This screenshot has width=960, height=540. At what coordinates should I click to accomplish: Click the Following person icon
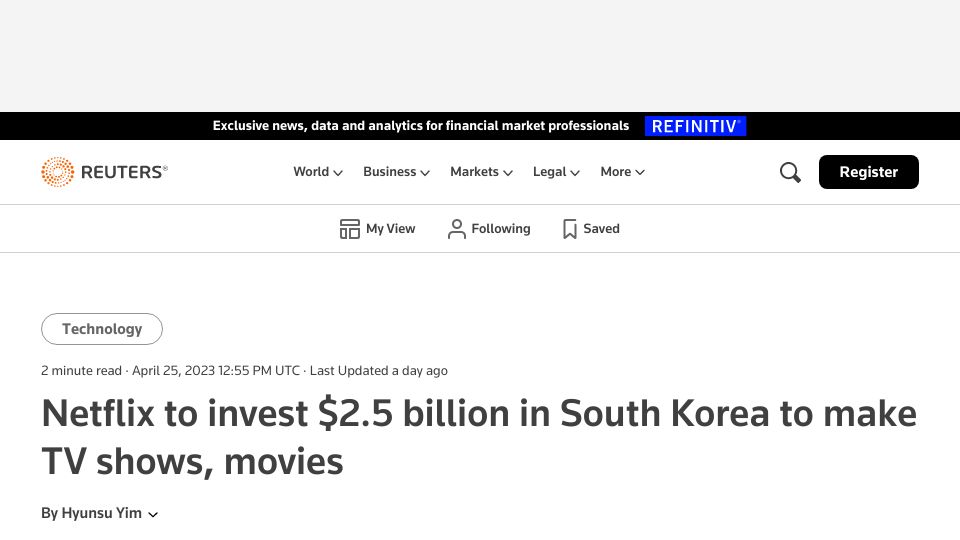457,229
